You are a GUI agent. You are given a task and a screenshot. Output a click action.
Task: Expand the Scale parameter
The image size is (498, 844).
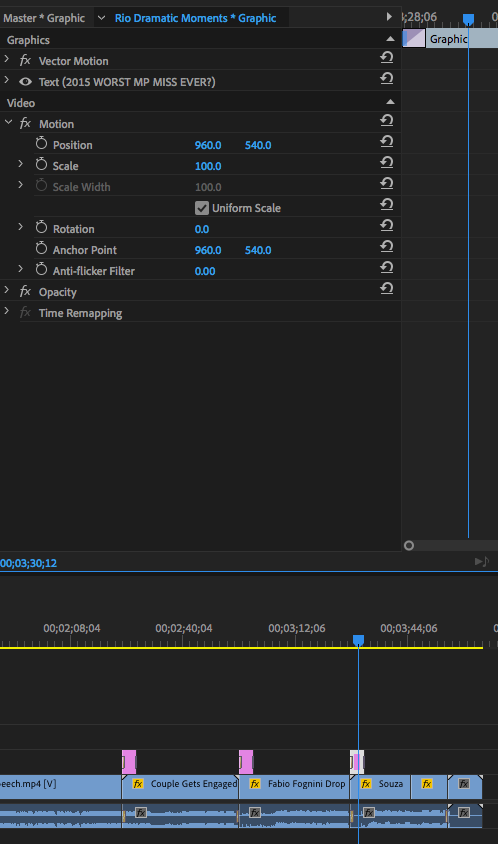(20, 164)
